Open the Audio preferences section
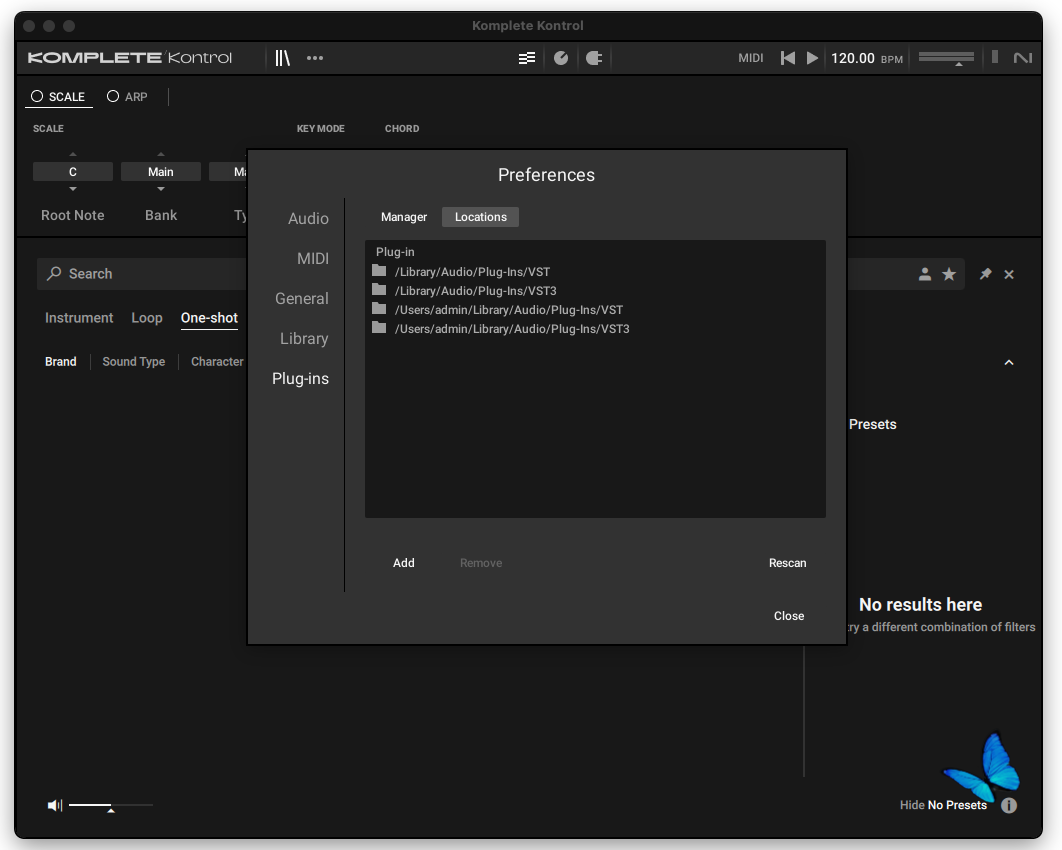Screen dimensions: 1062x850 [308, 219]
